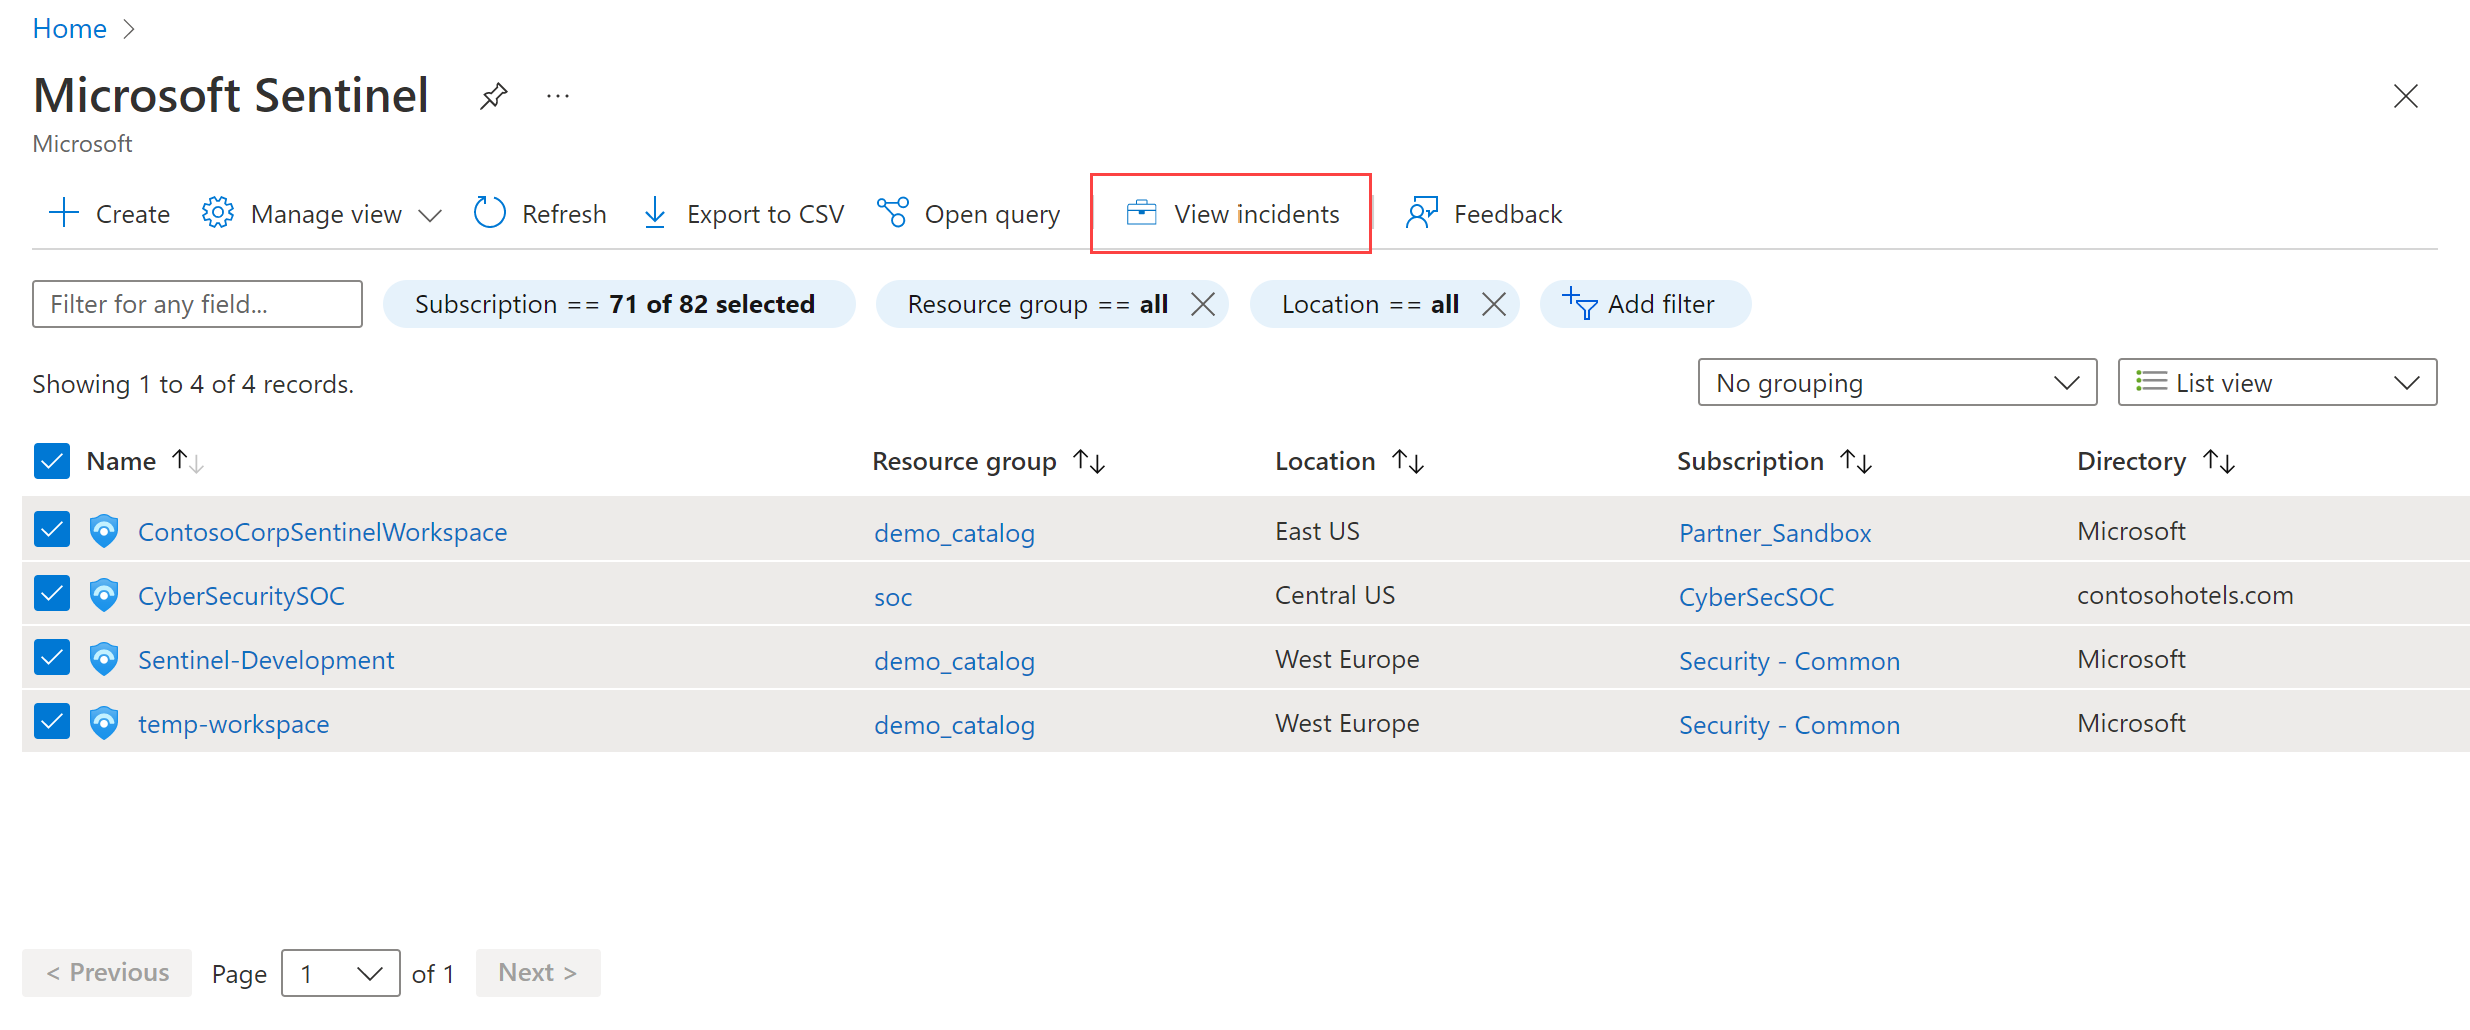Viewport: 2470px width, 1030px height.
Task: Click the Refresh icon
Action: tap(489, 212)
